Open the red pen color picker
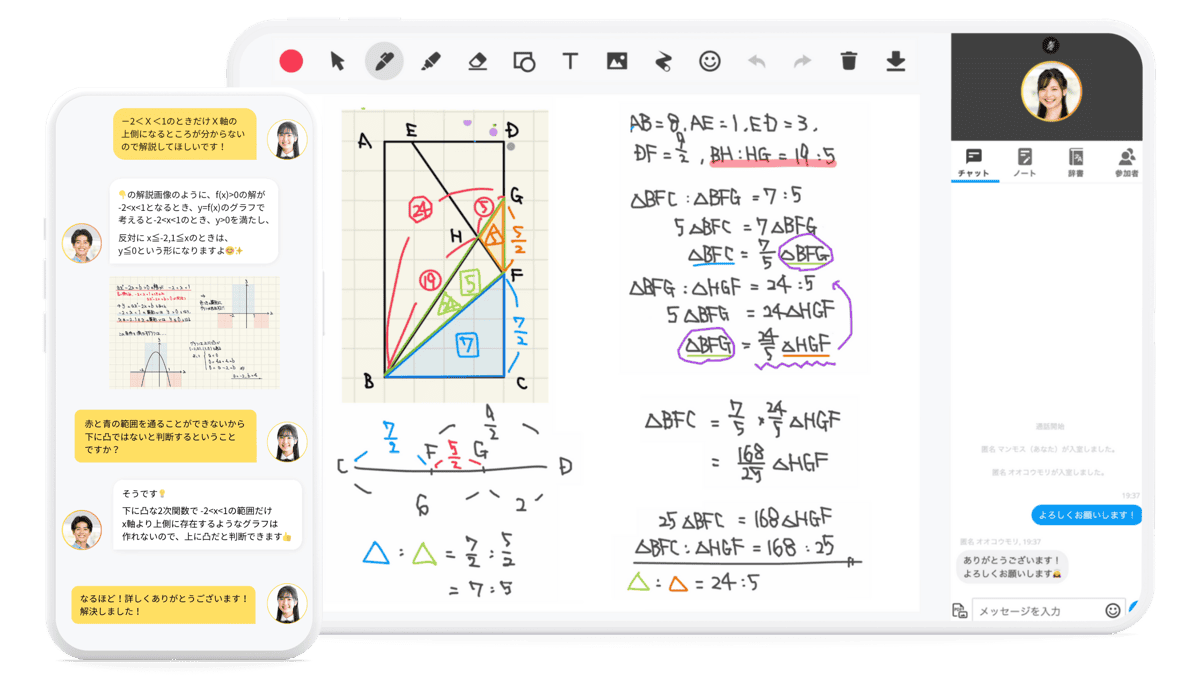The width and height of the screenshot is (1200, 675). pyautogui.click(x=291, y=61)
